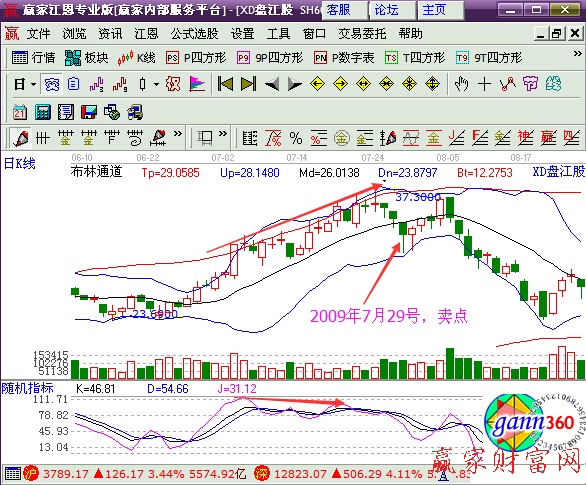Open the 浏览 menu
The height and width of the screenshot is (485, 586).
[74, 34]
